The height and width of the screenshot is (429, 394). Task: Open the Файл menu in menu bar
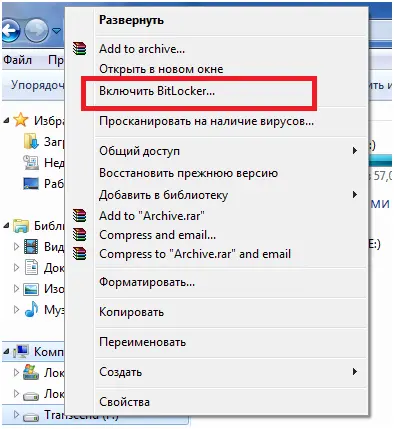(x=17, y=60)
